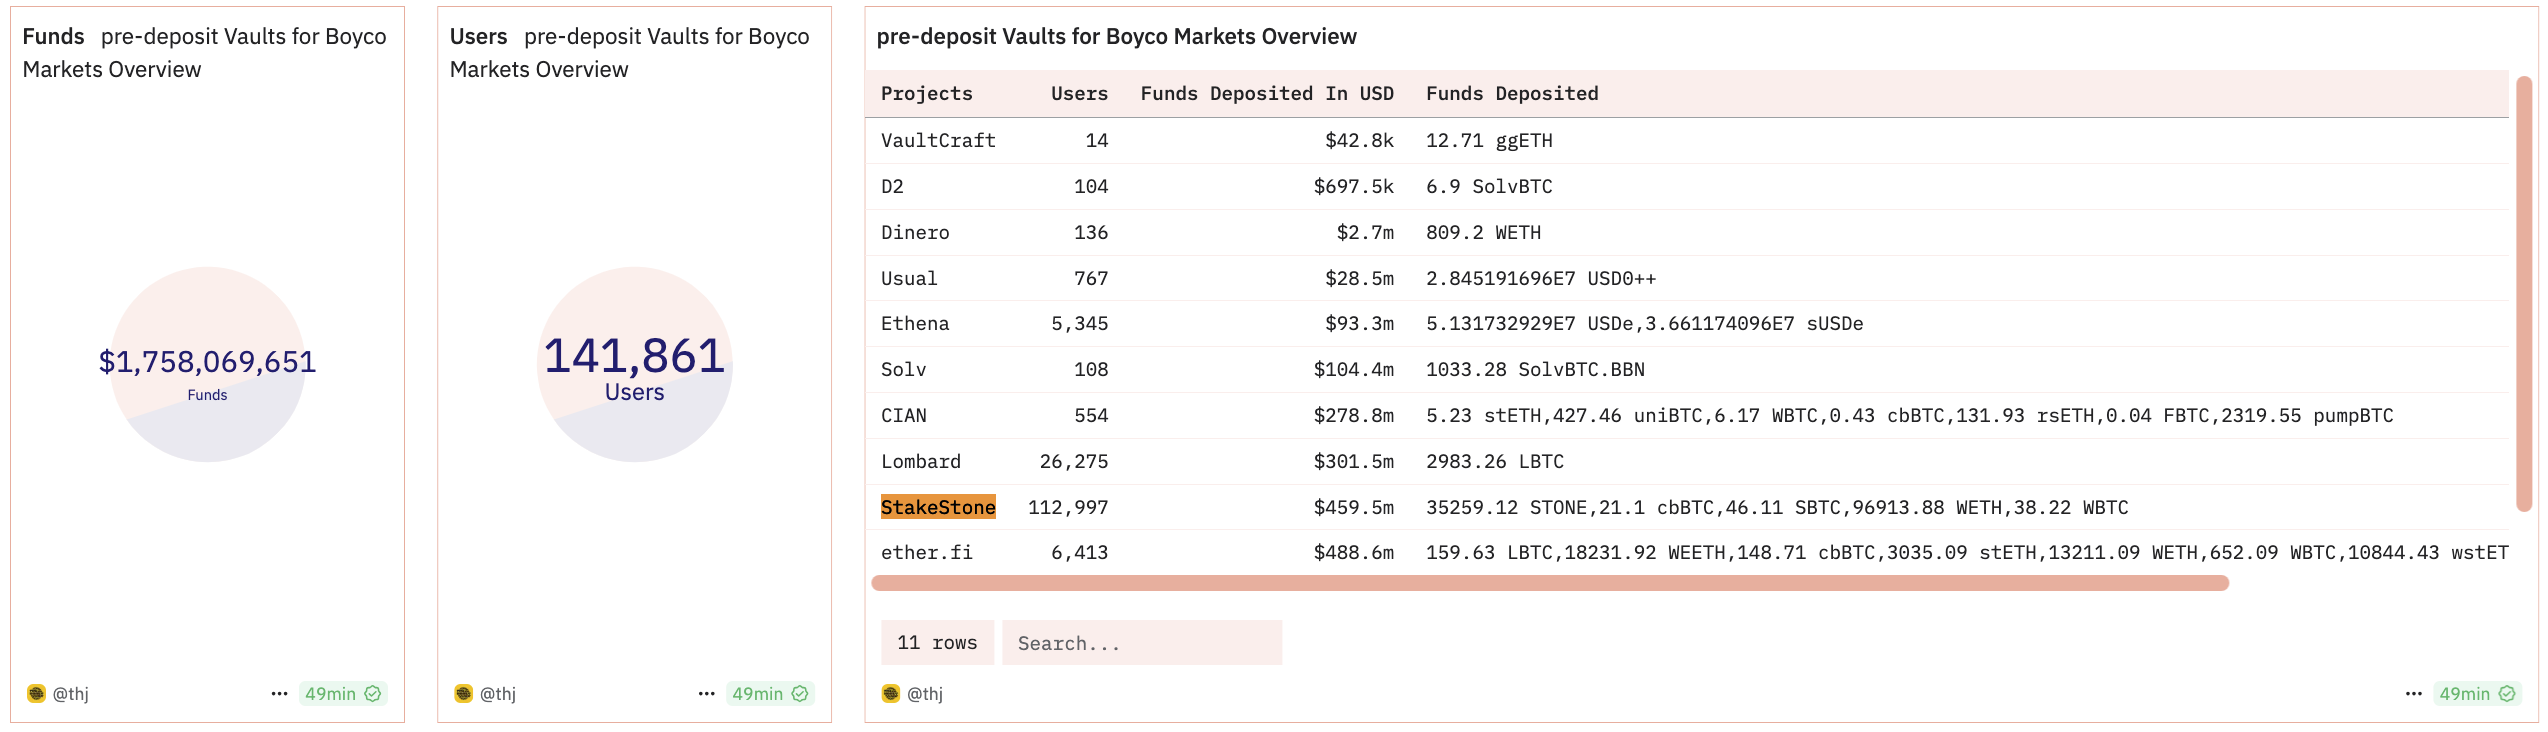This screenshot has height=732, width=2548.
Task: Click the $93.3m value for Ethena
Action: [1359, 323]
